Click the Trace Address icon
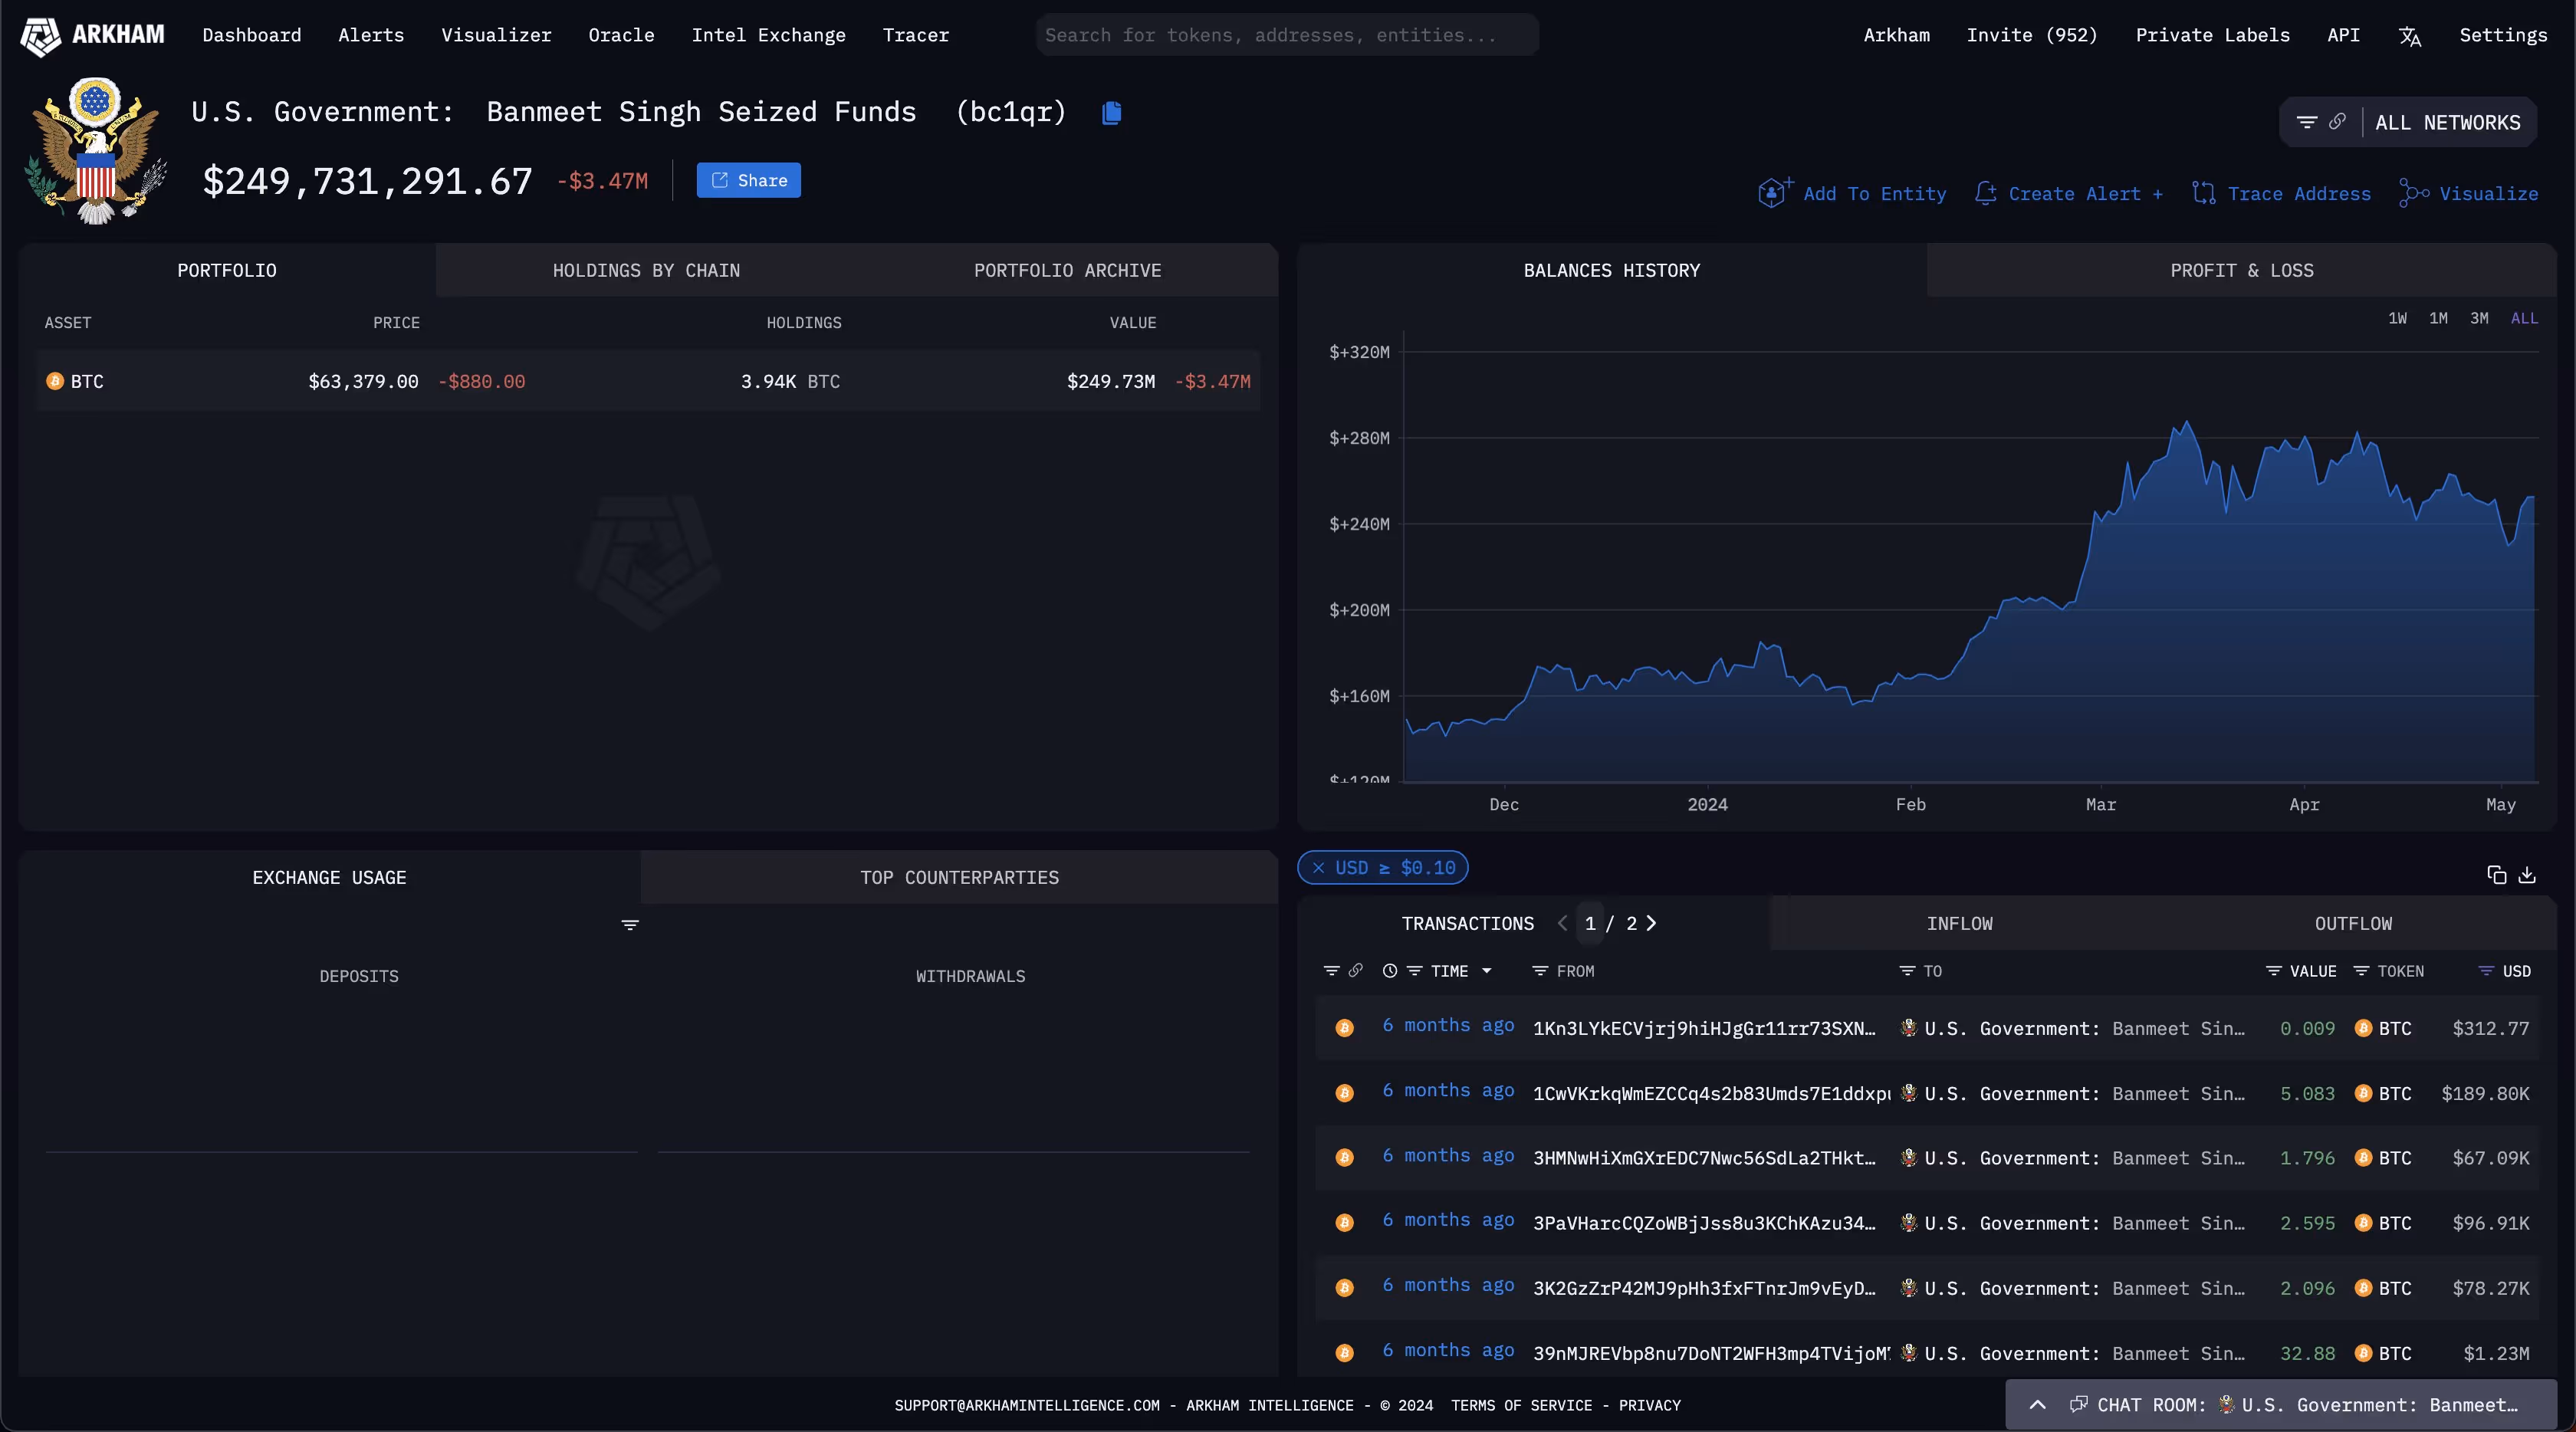 [x=2203, y=193]
